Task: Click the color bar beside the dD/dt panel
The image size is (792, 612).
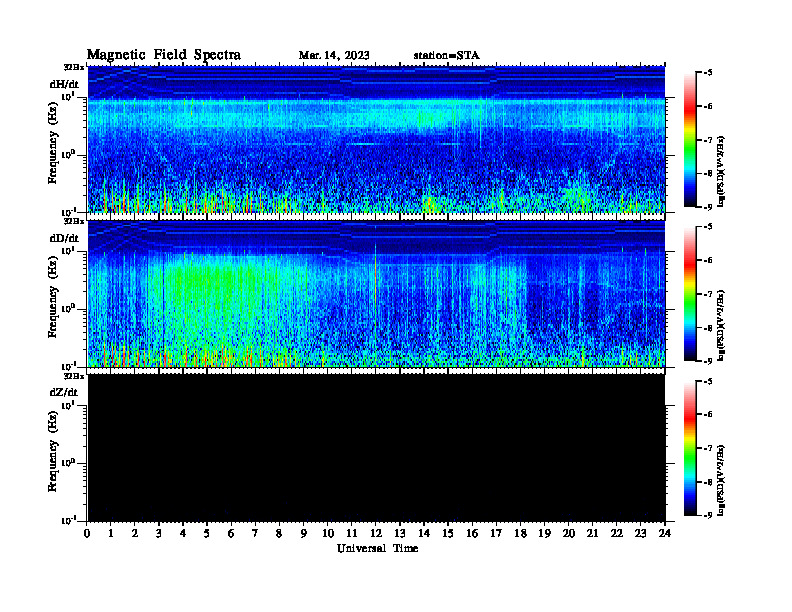Action: (690, 294)
